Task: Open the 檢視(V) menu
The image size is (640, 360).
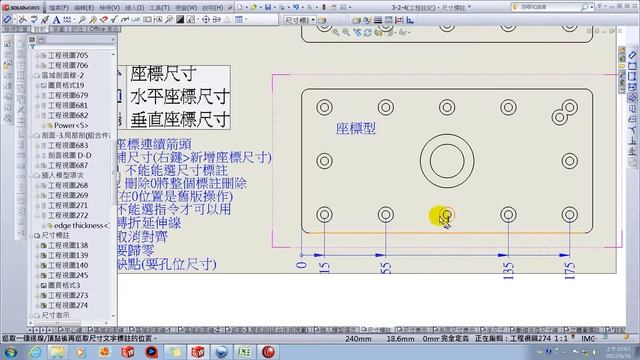Action: pos(109,7)
